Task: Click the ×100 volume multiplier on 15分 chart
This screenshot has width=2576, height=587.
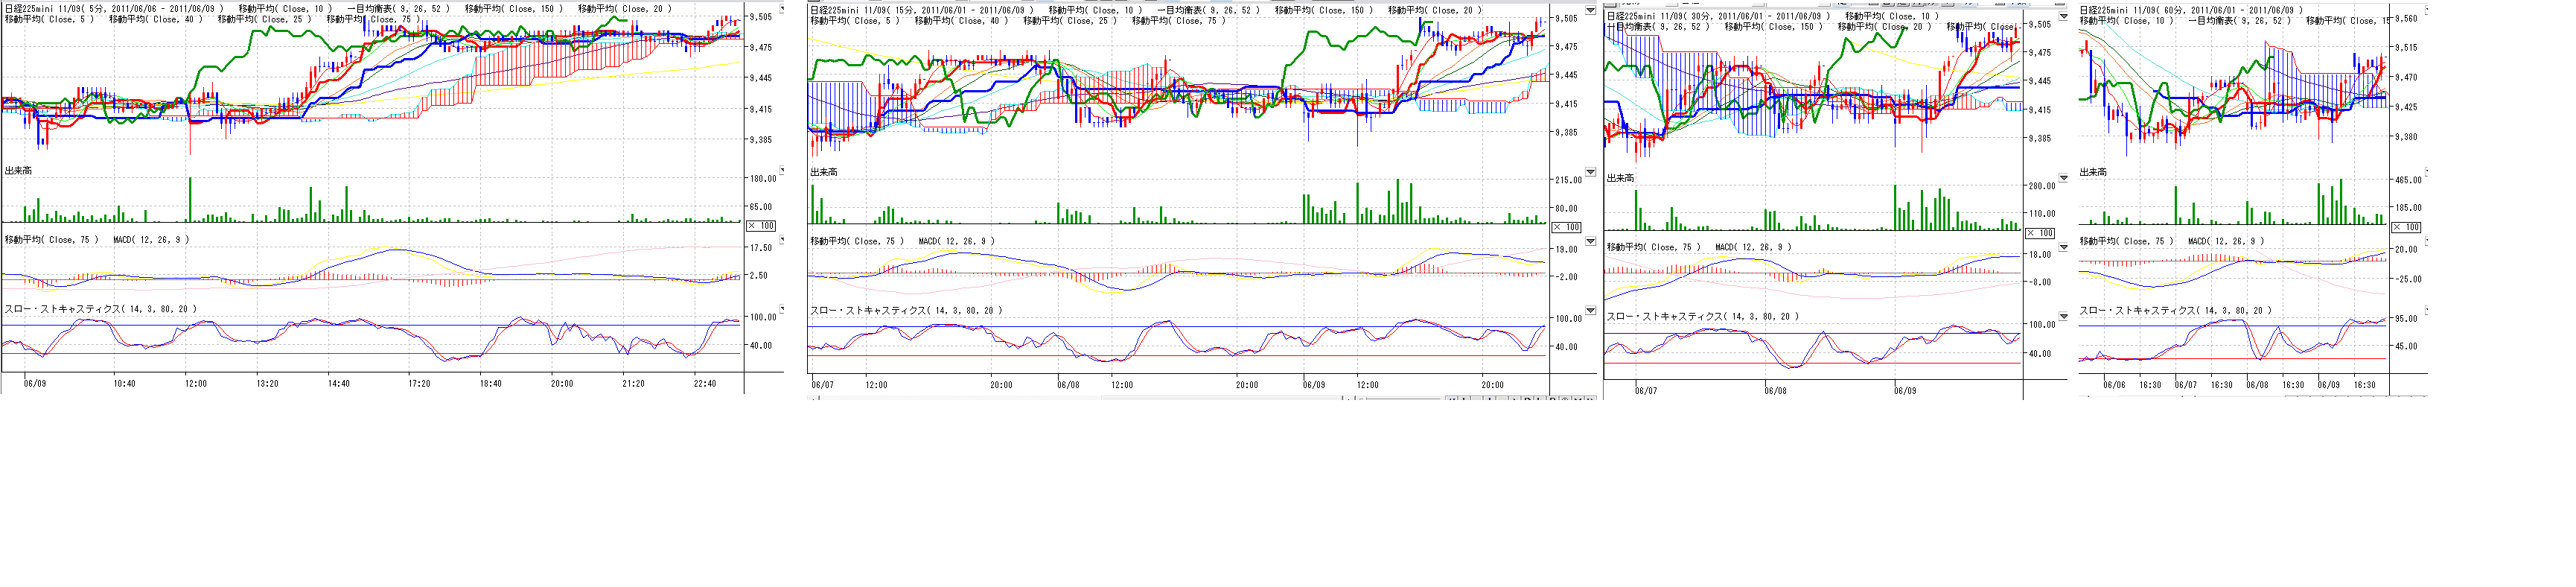Action: click(1566, 227)
